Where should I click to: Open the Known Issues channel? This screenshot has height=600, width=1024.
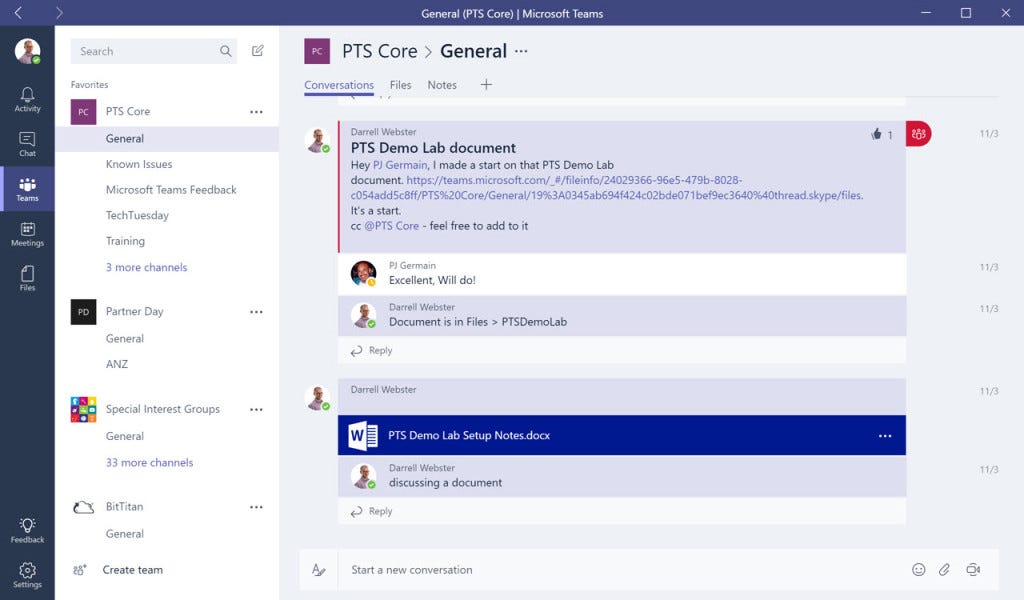[x=139, y=164]
